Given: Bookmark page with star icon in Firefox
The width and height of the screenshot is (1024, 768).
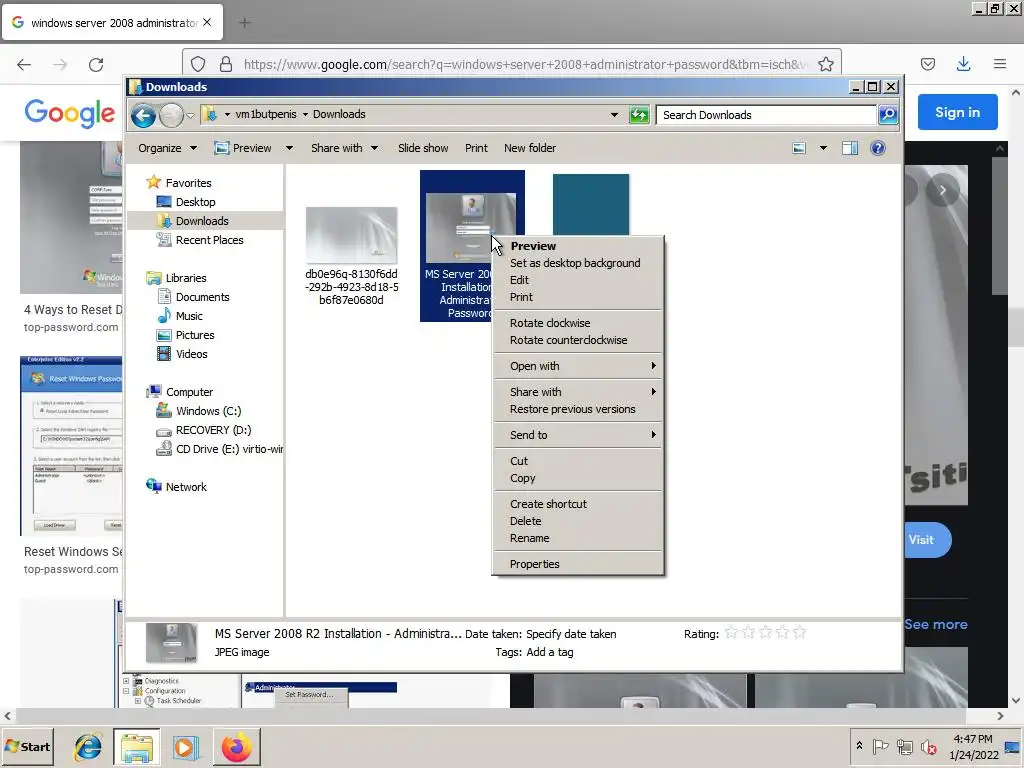Looking at the screenshot, I should [x=825, y=64].
